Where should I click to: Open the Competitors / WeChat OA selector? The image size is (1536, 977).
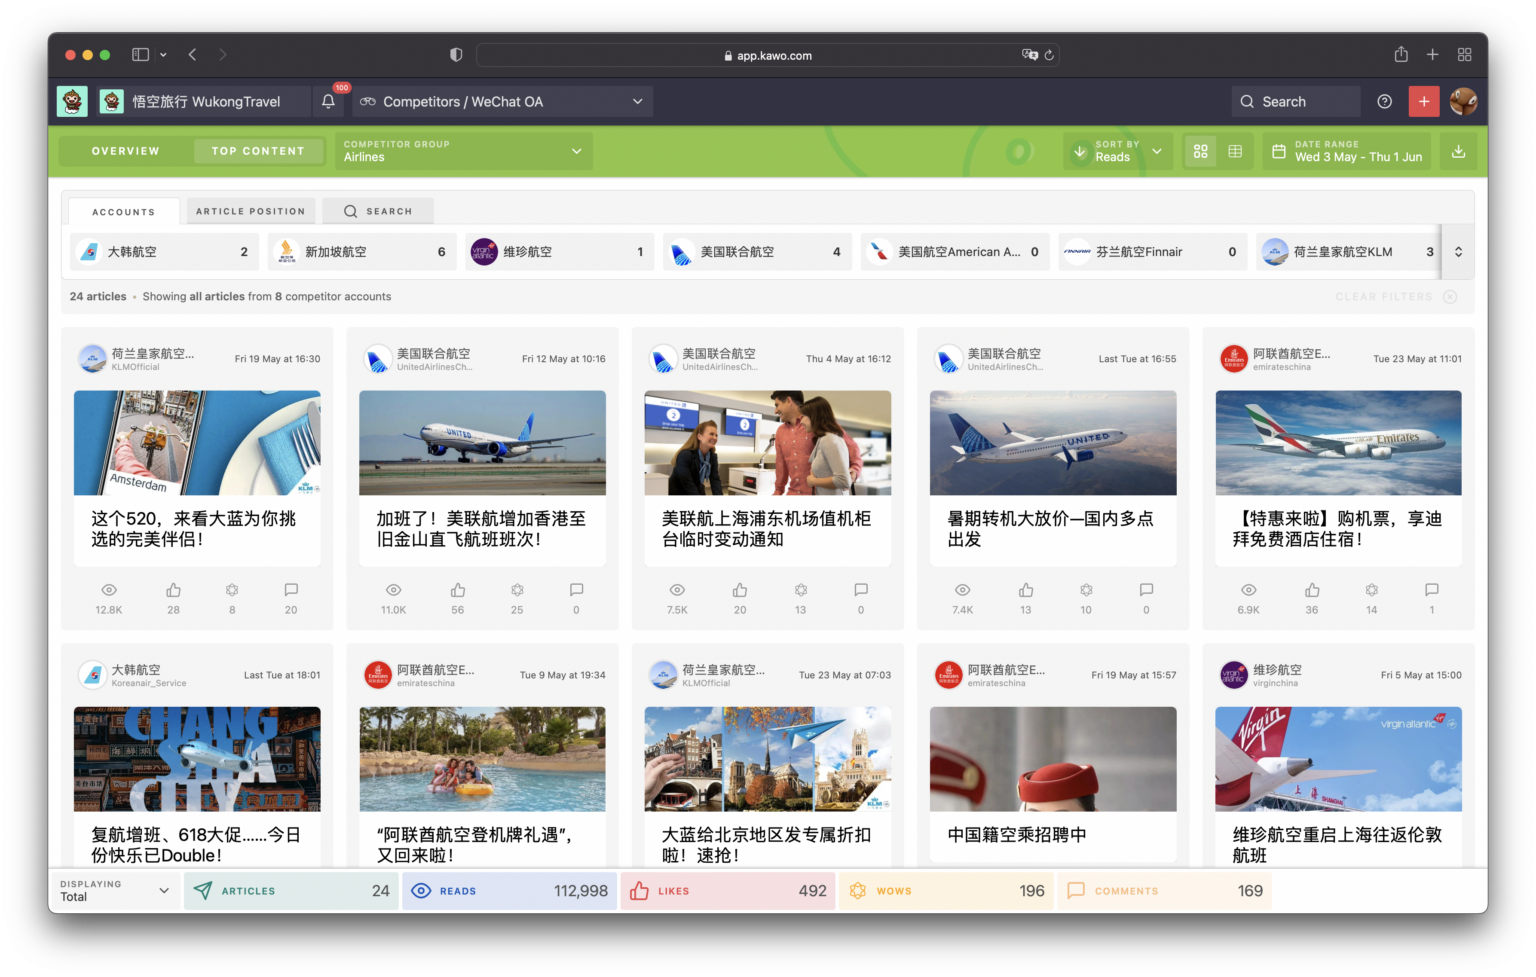[x=501, y=101]
